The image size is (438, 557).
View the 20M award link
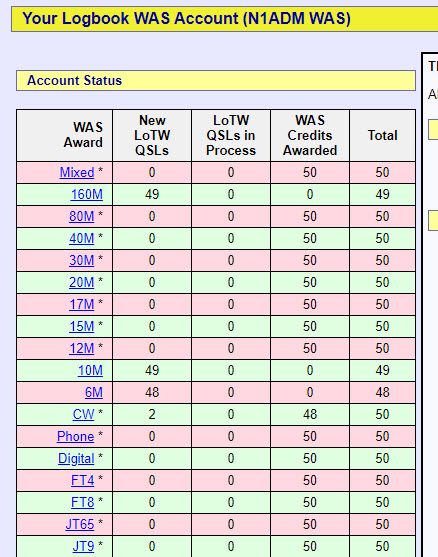pos(81,283)
